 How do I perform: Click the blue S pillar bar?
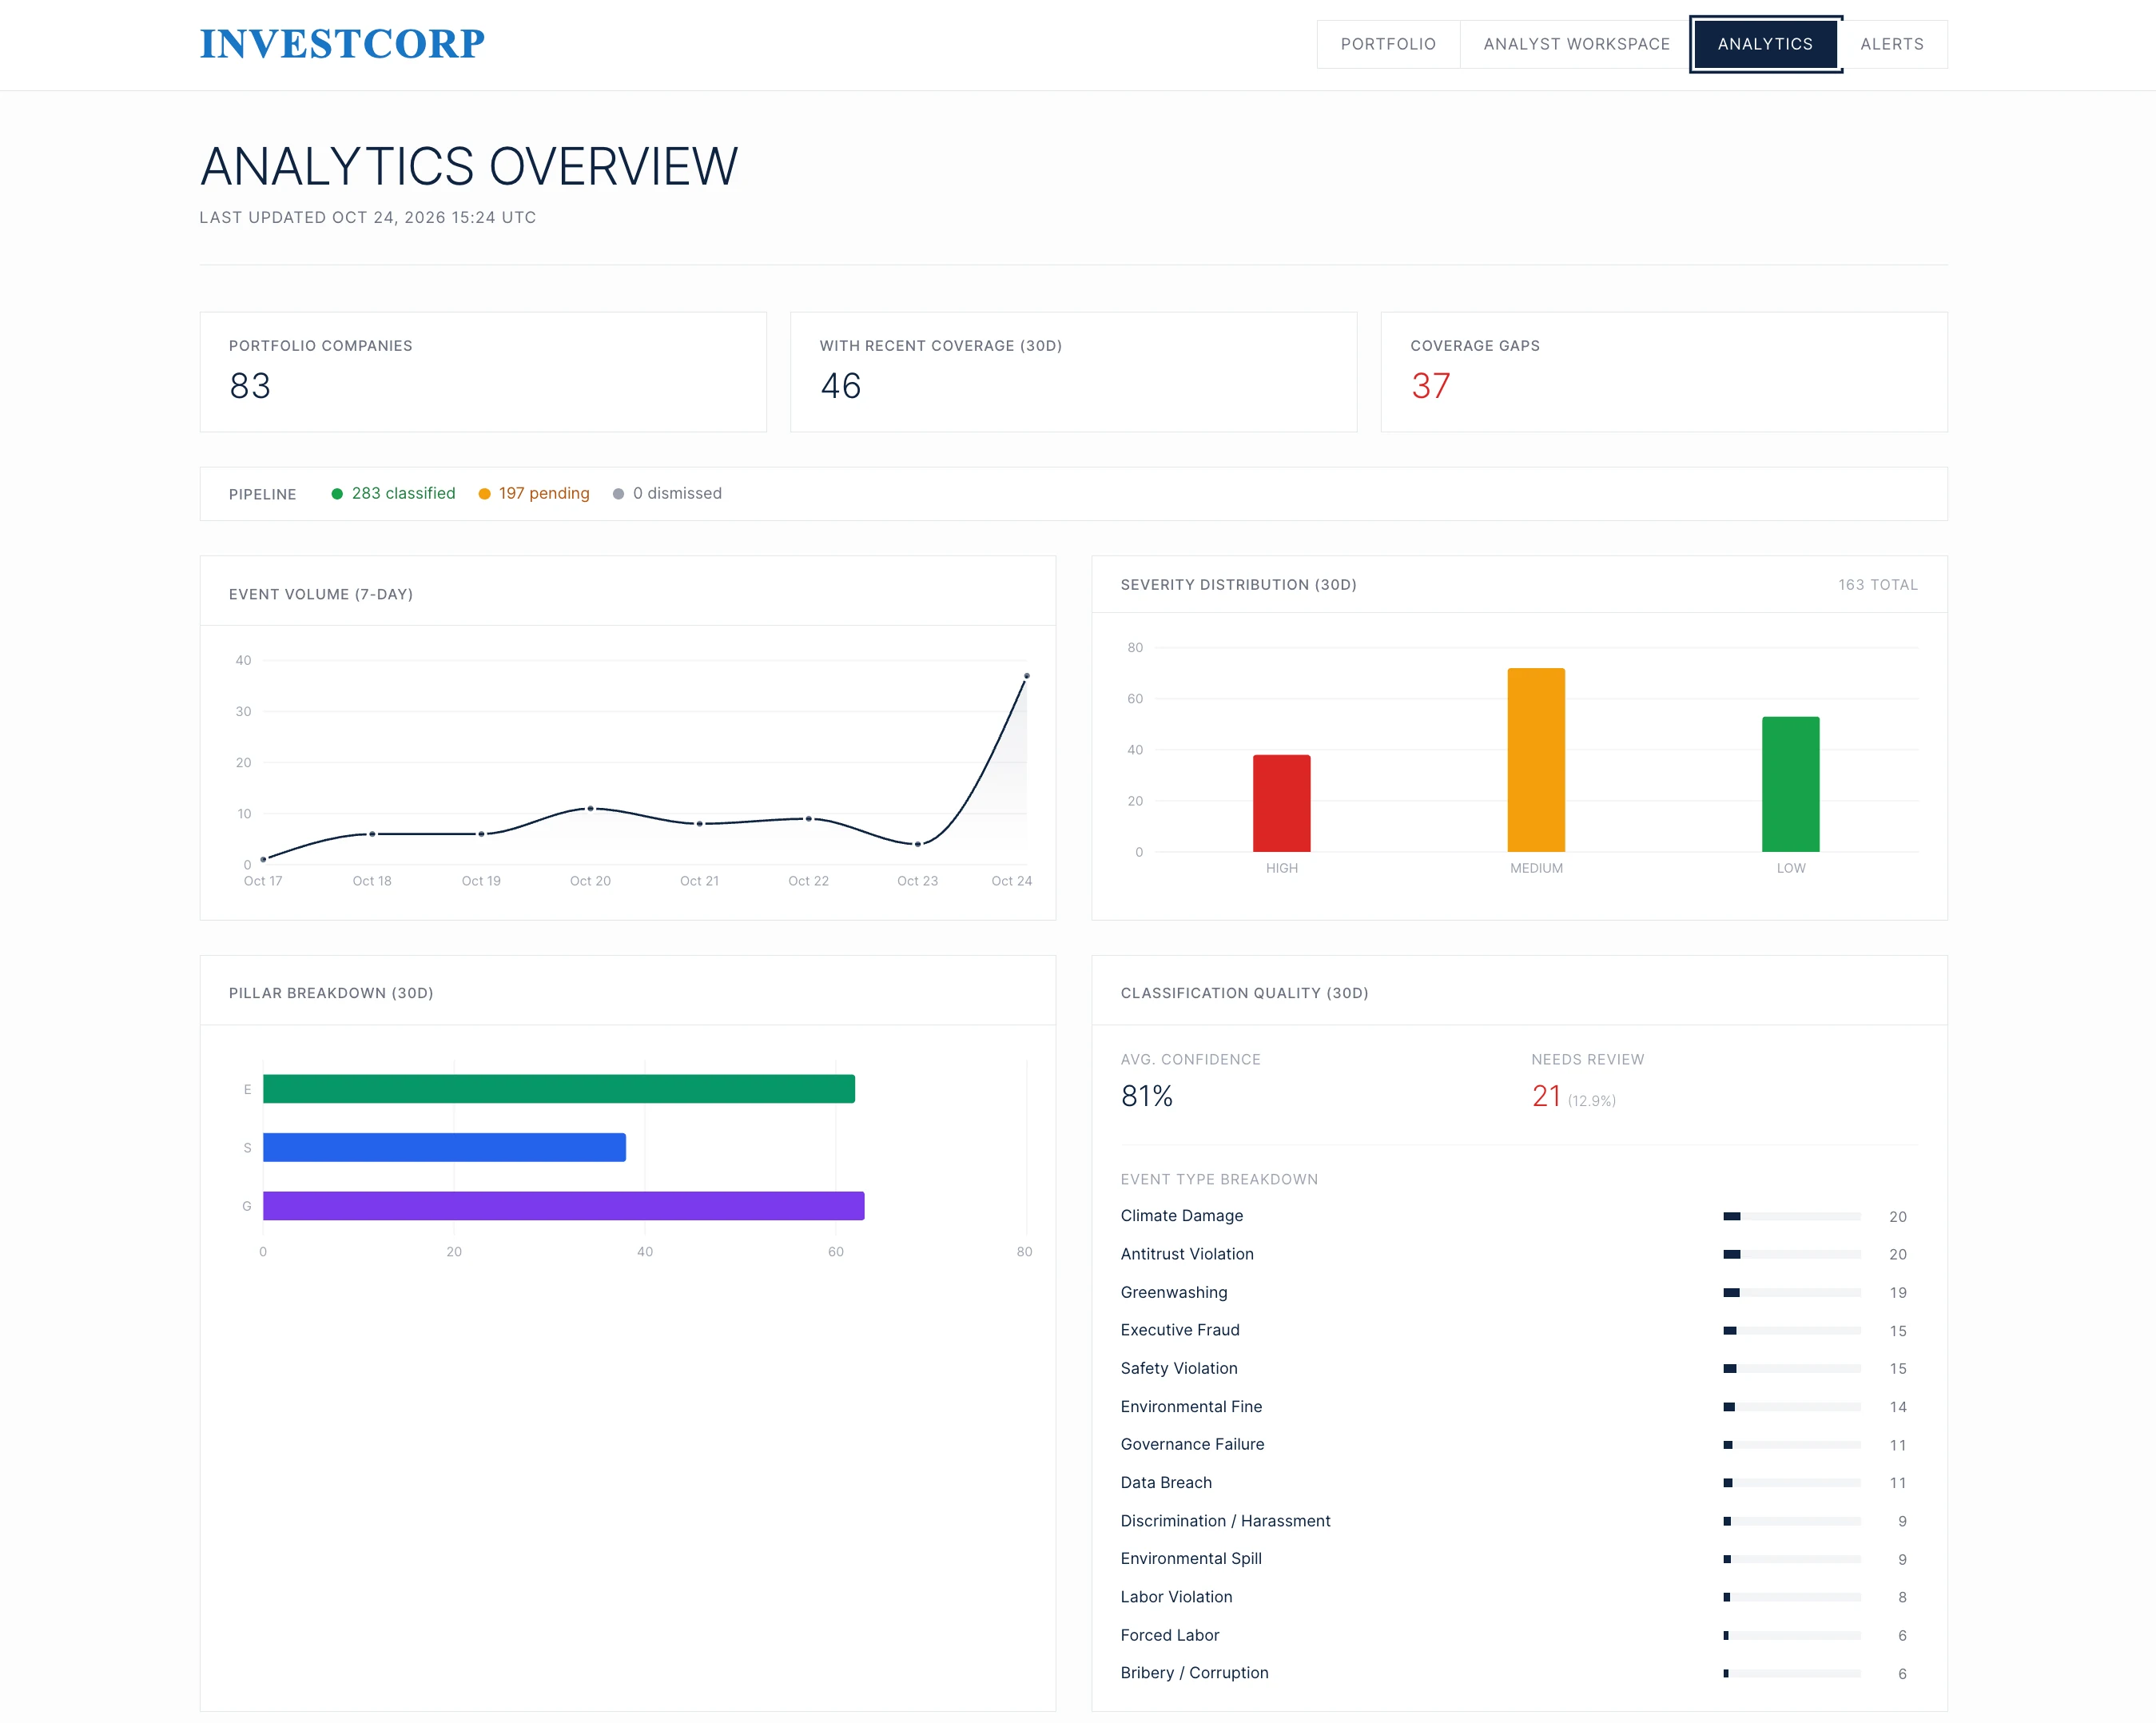[x=444, y=1147]
